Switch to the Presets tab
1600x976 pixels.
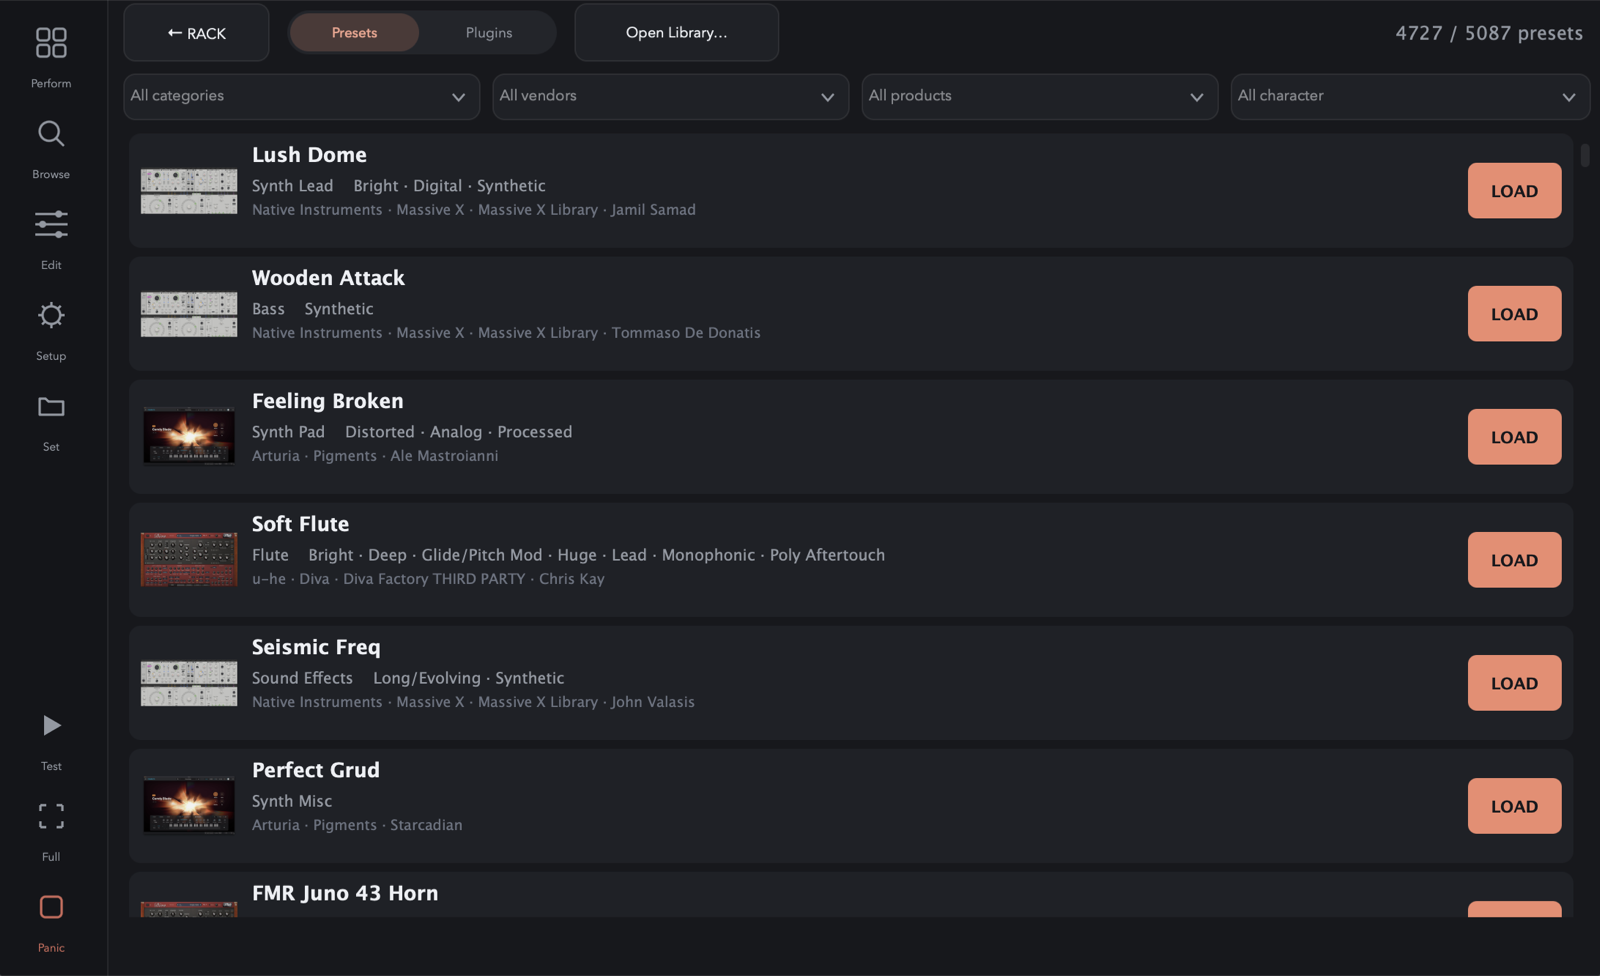click(x=354, y=33)
